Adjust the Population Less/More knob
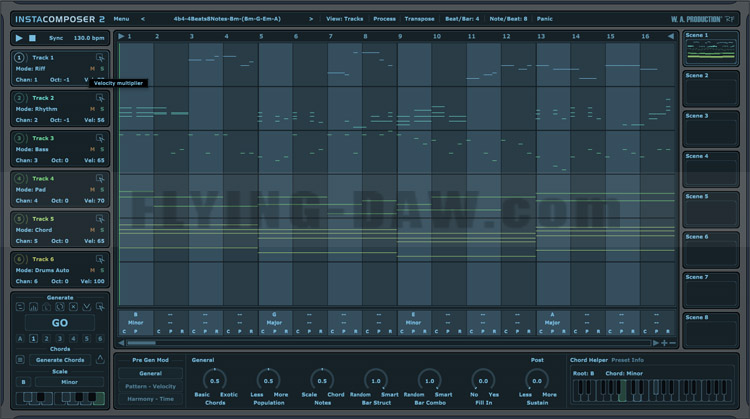 [x=268, y=381]
